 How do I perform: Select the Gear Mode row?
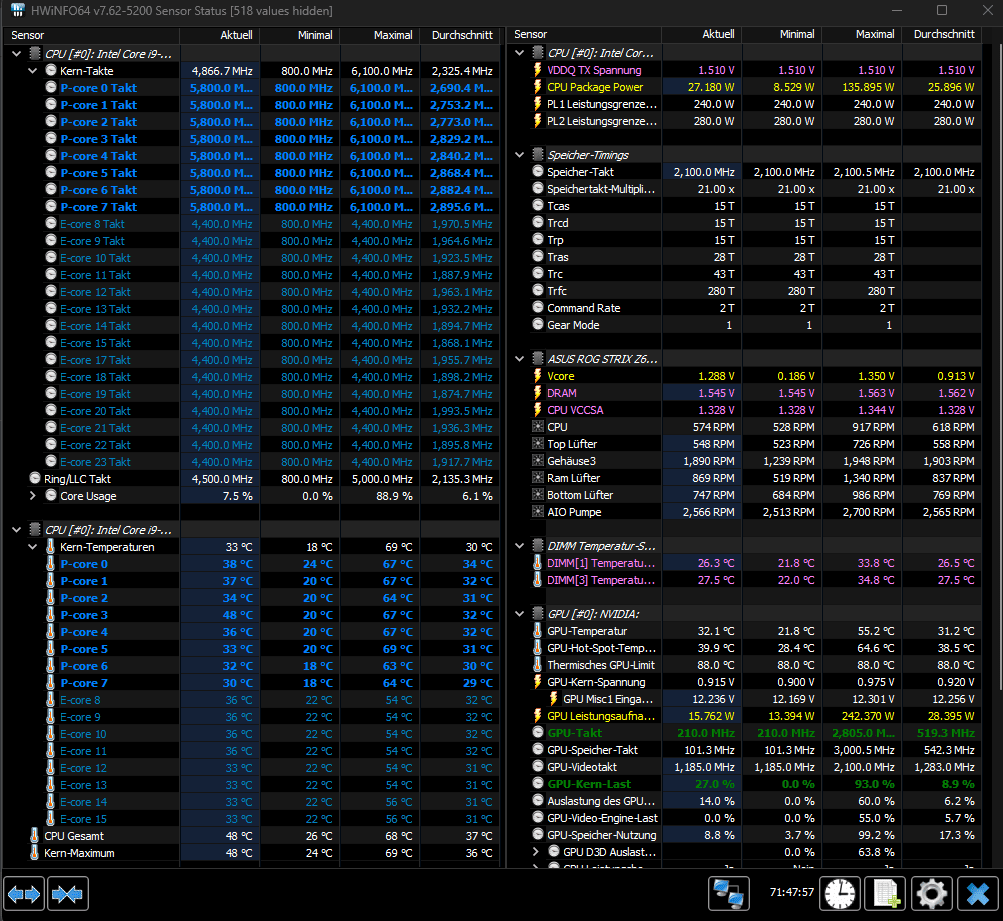coord(745,325)
